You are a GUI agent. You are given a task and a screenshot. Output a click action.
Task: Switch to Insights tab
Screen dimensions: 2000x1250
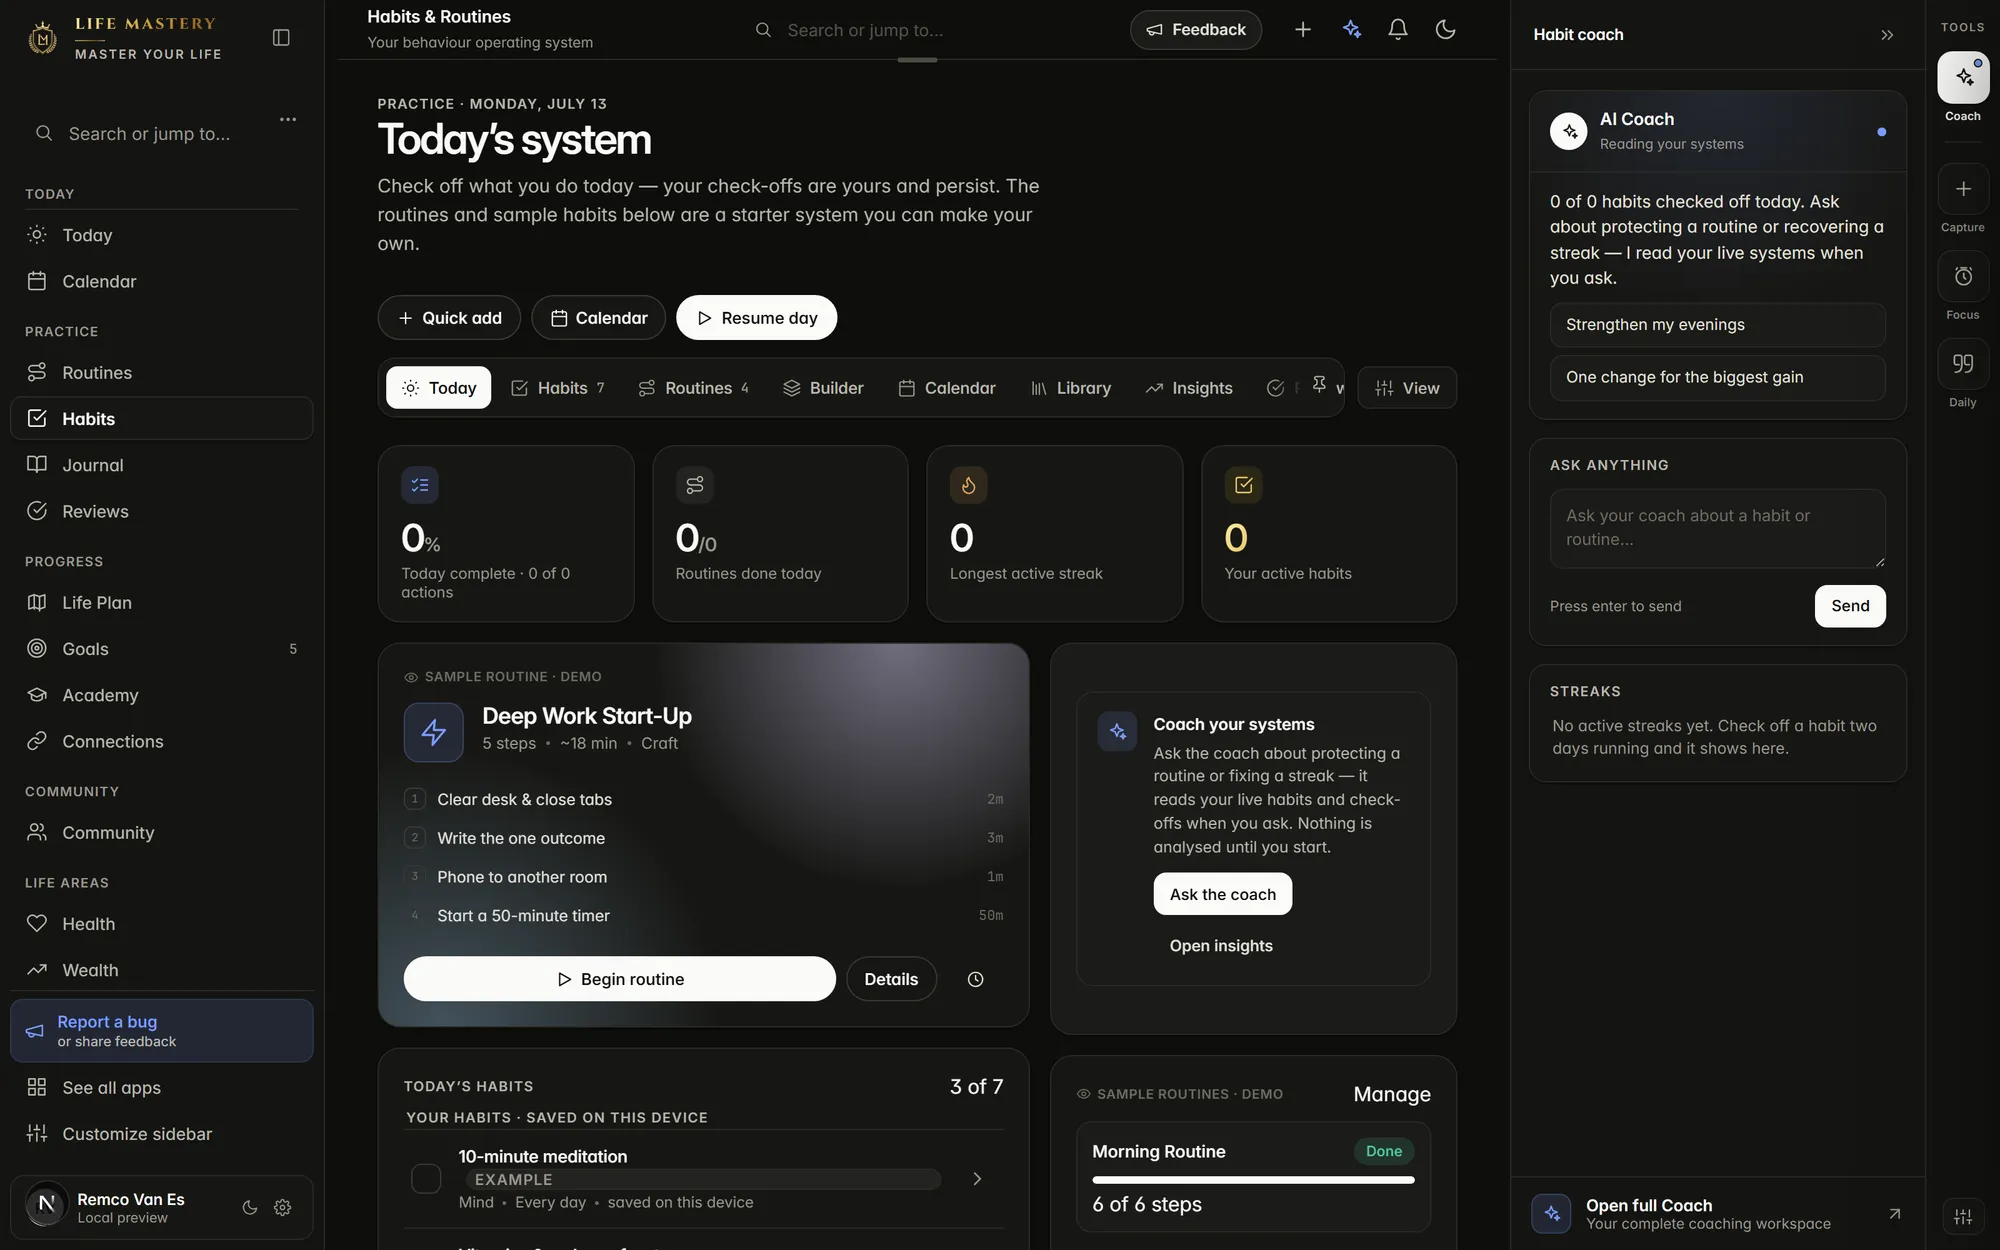click(1189, 388)
